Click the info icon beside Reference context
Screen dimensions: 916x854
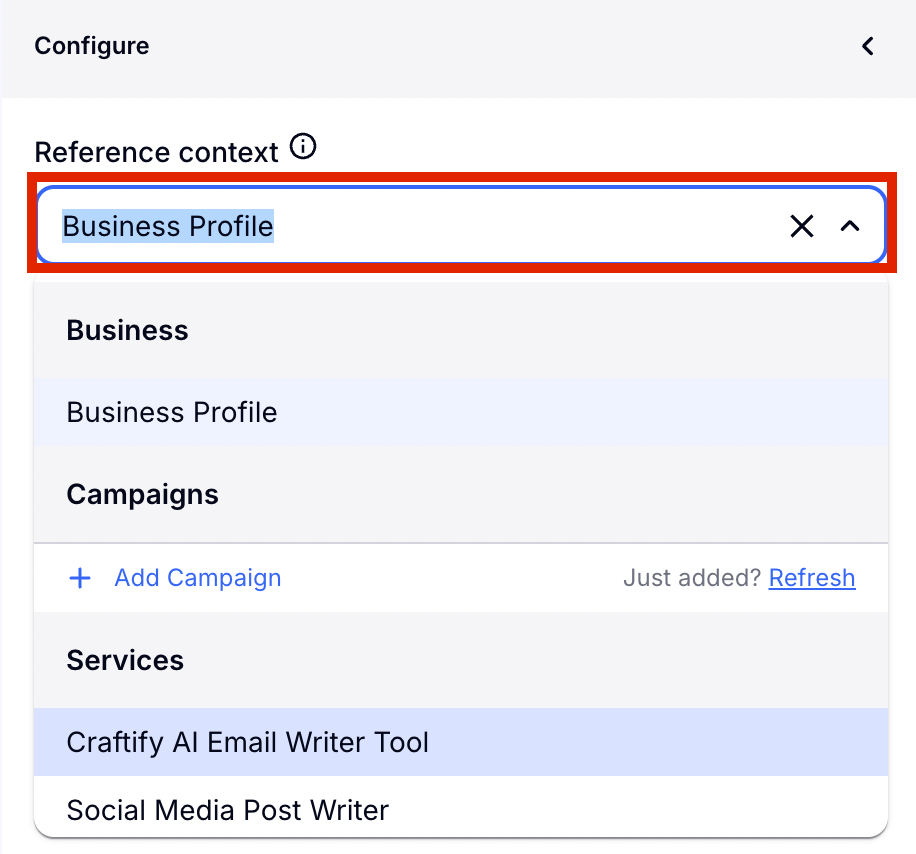coord(302,149)
